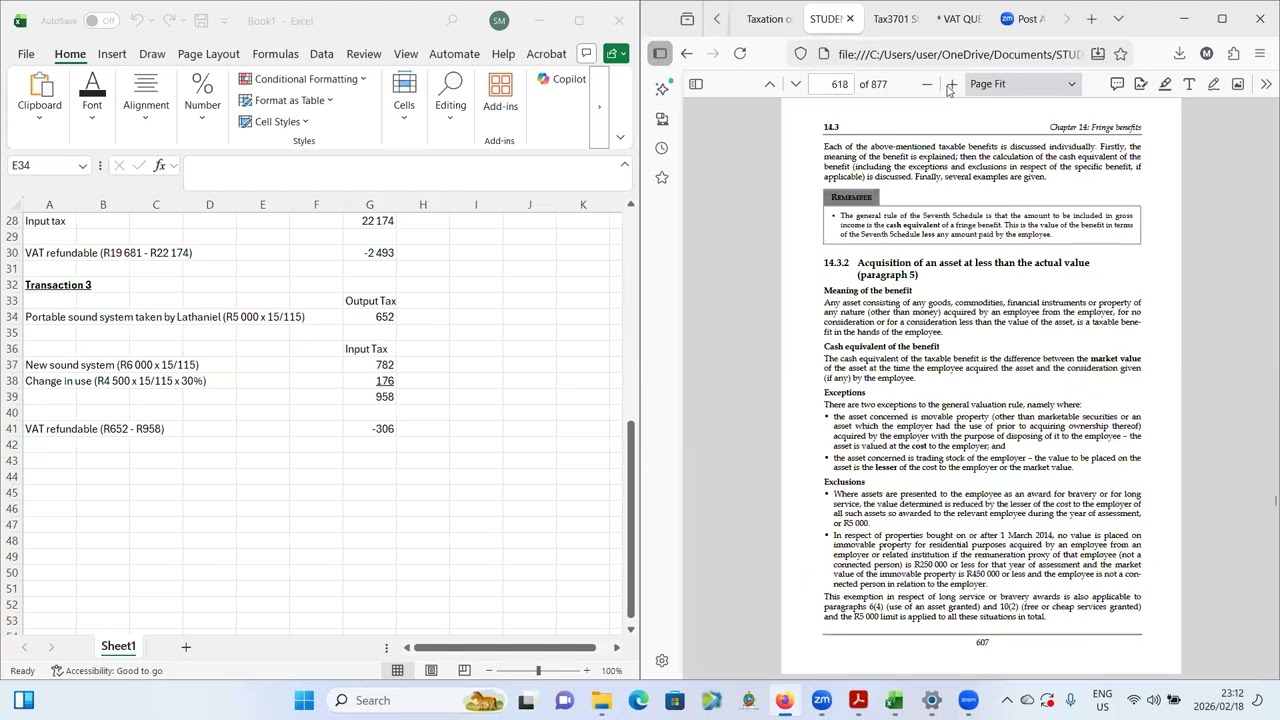Click the Excel zoom in plus button
The image size is (1280, 720).
pyautogui.click(x=587, y=671)
